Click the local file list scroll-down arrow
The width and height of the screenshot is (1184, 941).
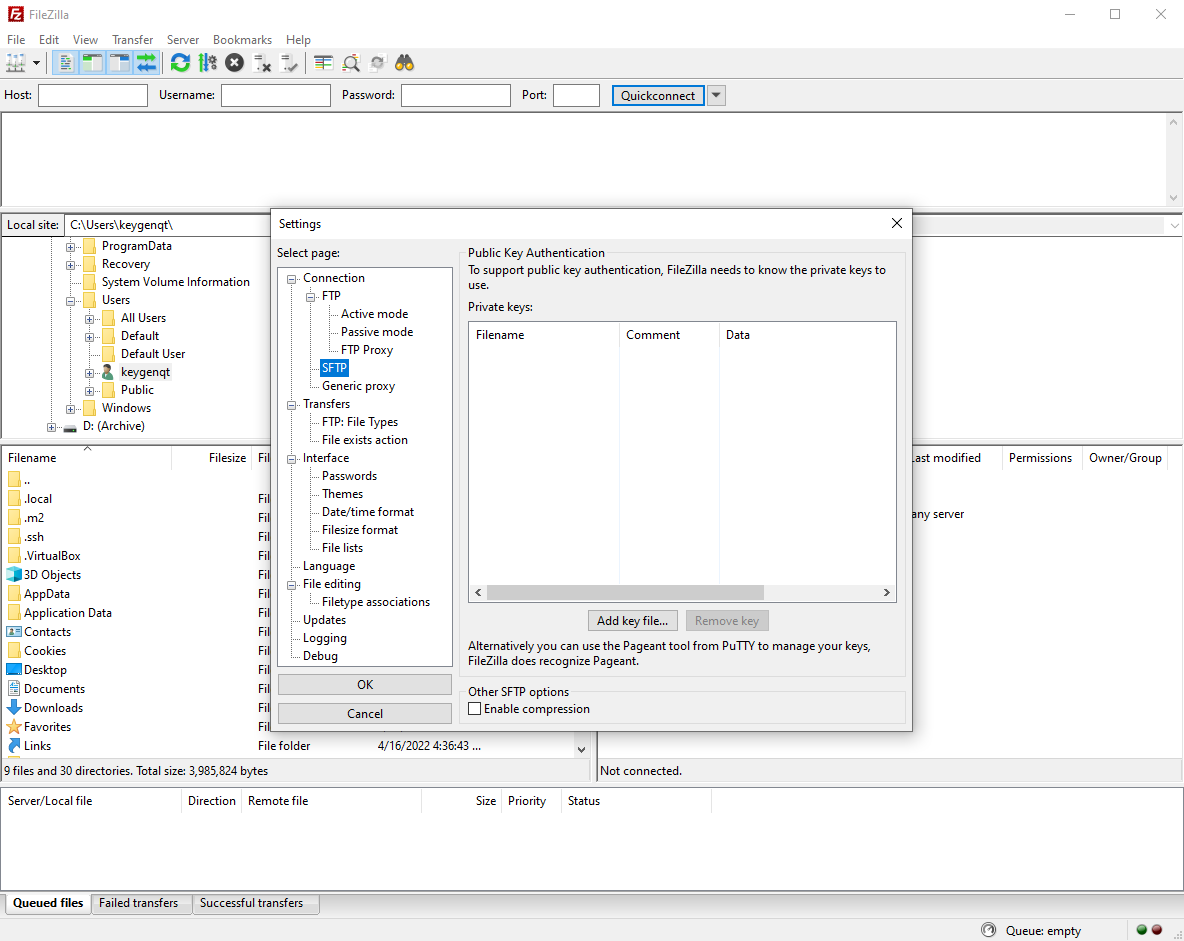point(581,749)
